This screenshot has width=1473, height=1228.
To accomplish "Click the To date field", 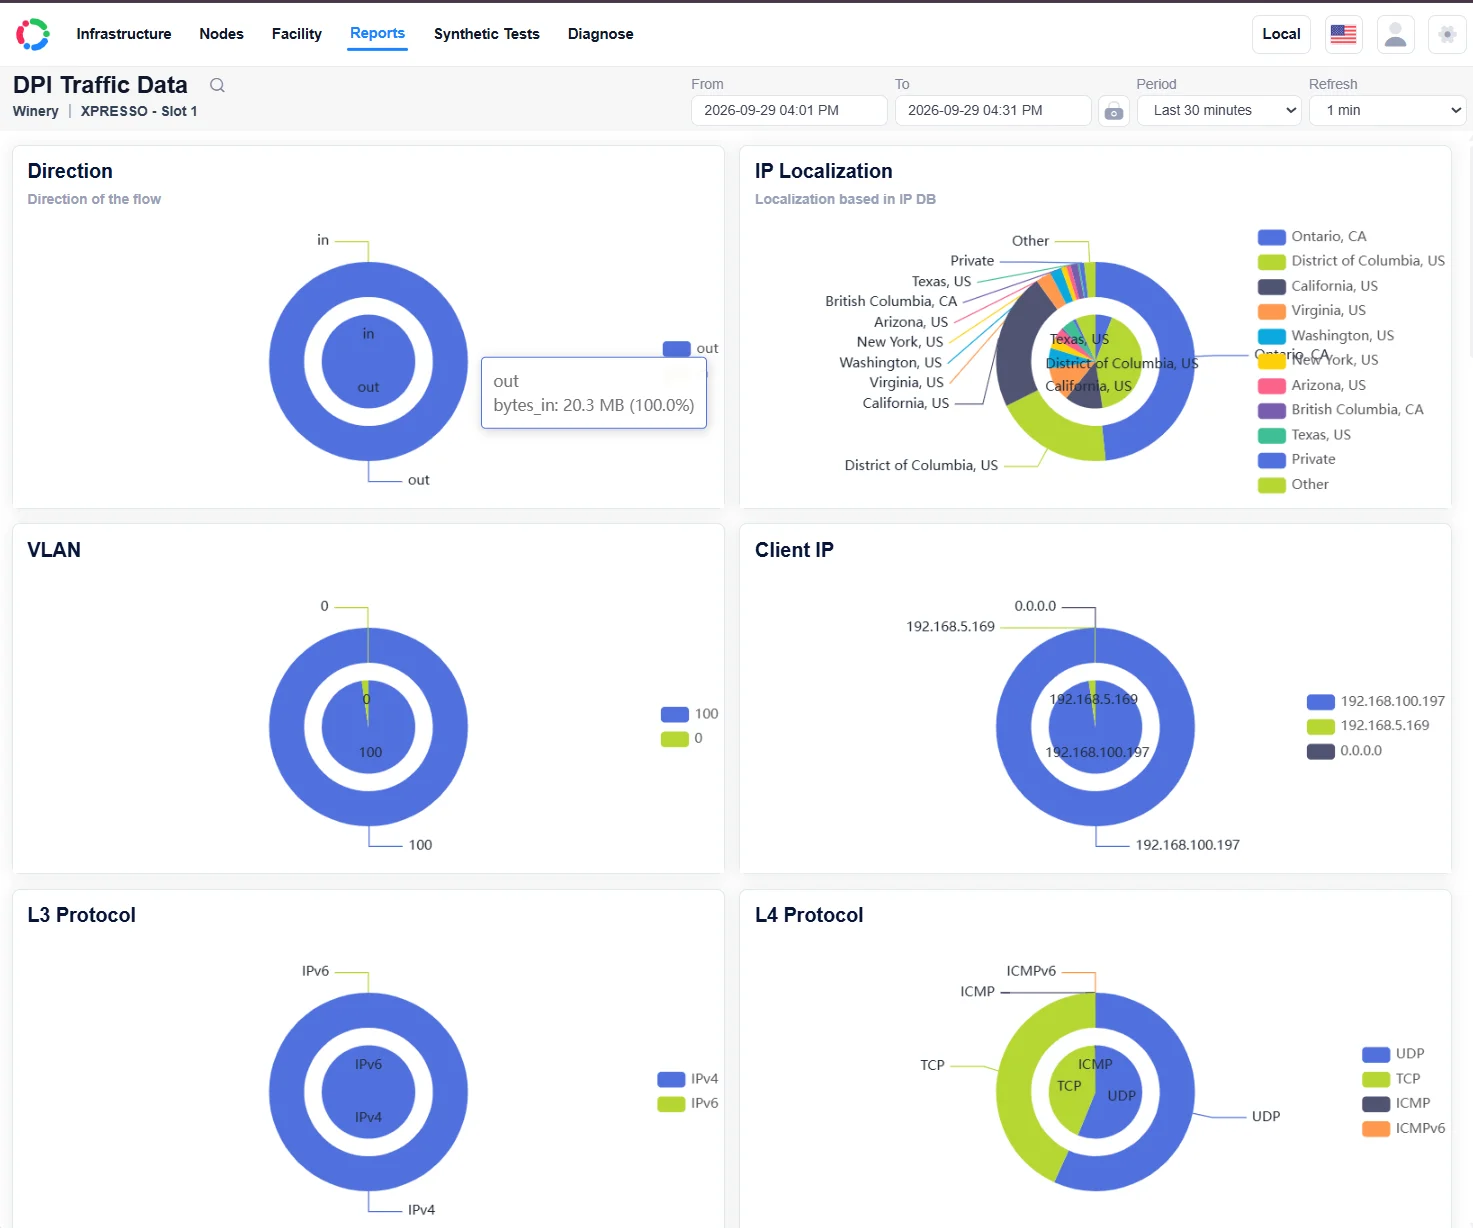I will point(993,111).
